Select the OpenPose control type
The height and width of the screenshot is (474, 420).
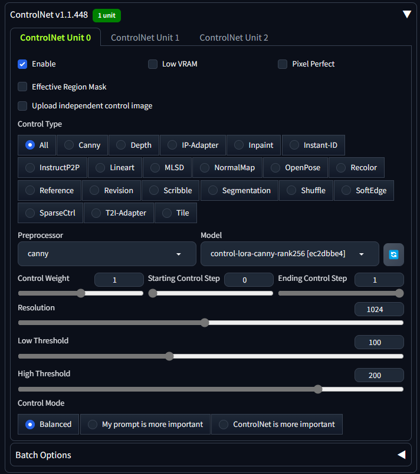[296, 168]
